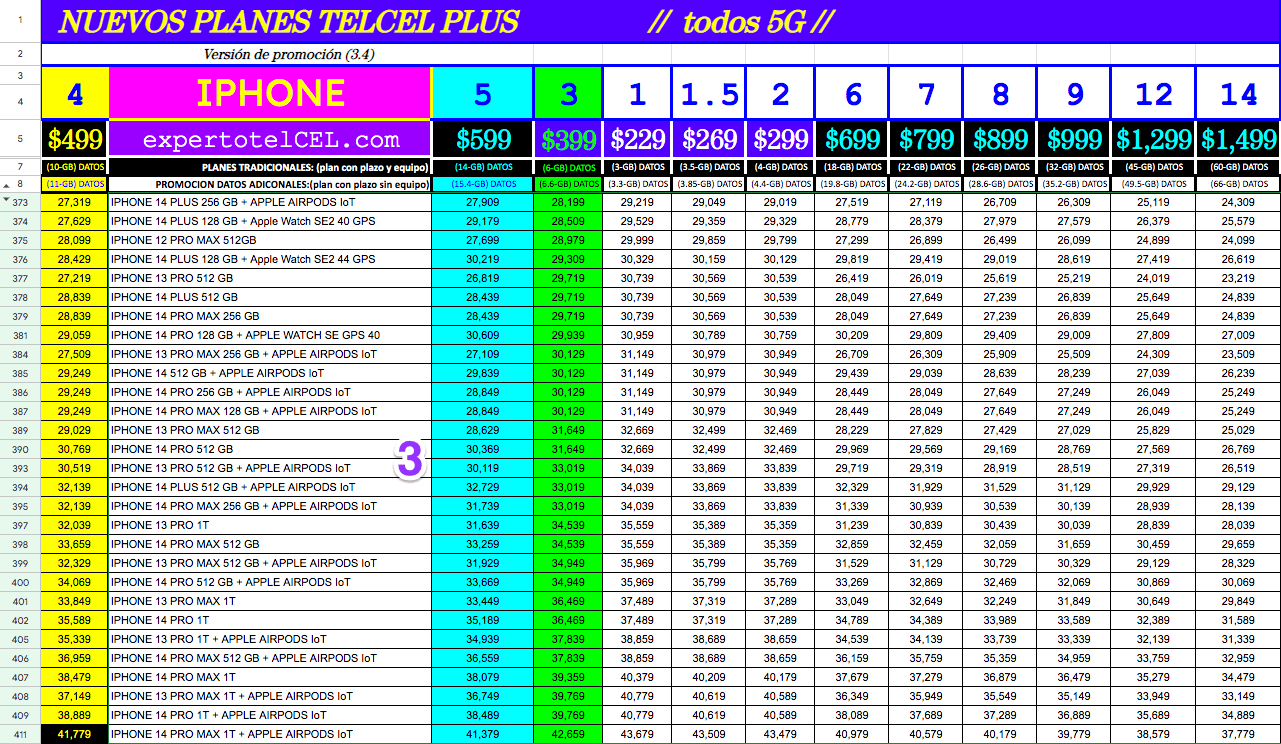
Task: Select the '(66-GB) DATOS' cell
Action: [1238, 184]
